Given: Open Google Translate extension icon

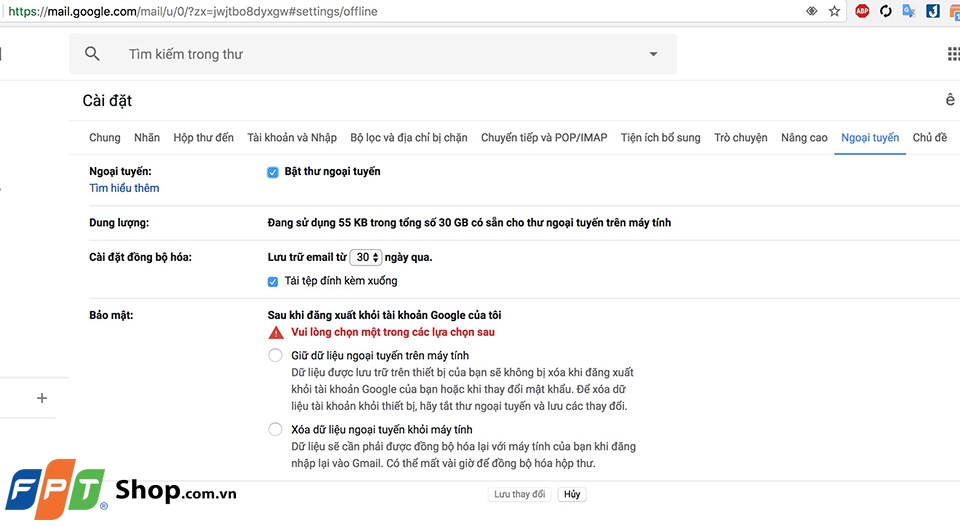Looking at the screenshot, I should (x=909, y=11).
